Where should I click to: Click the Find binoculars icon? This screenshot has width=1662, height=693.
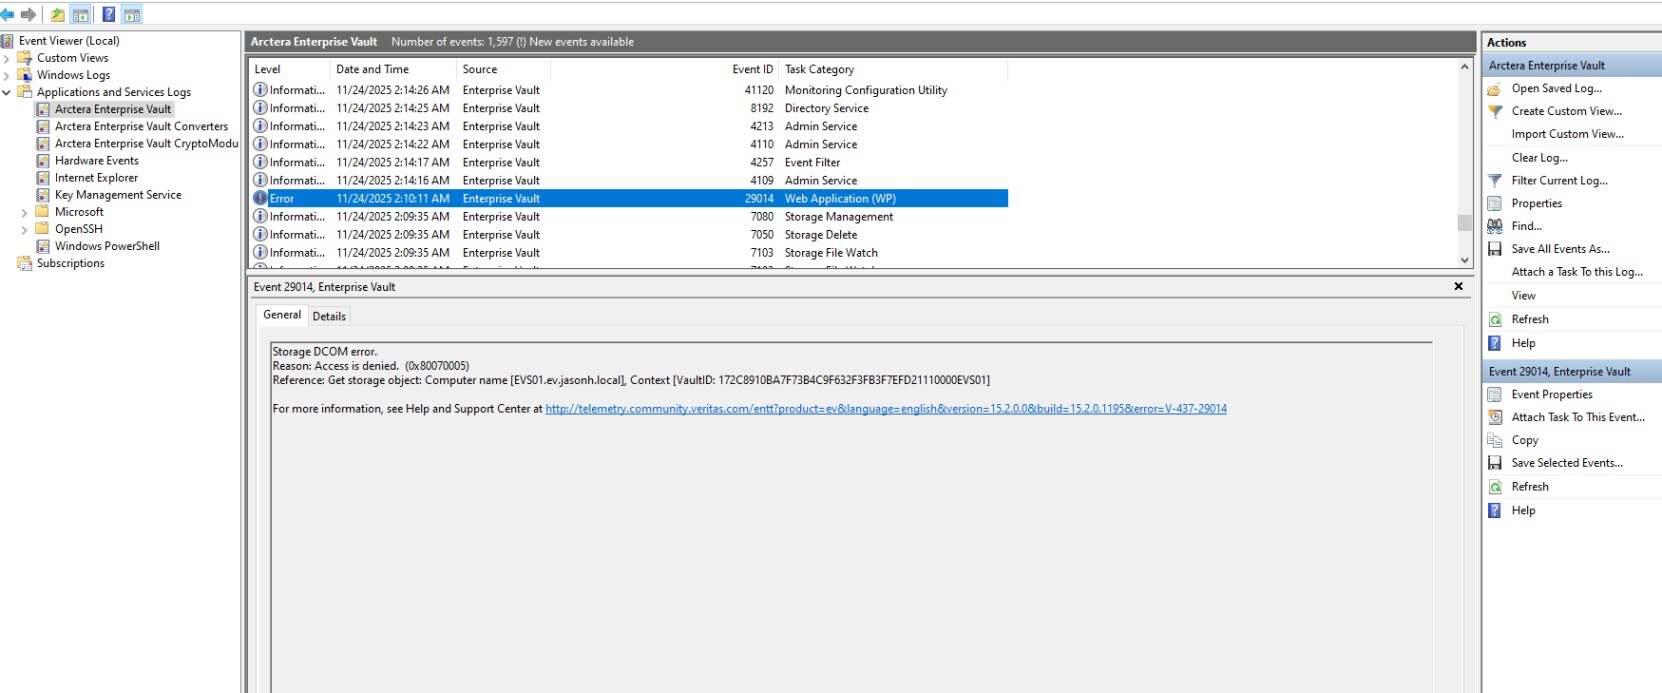point(1495,226)
